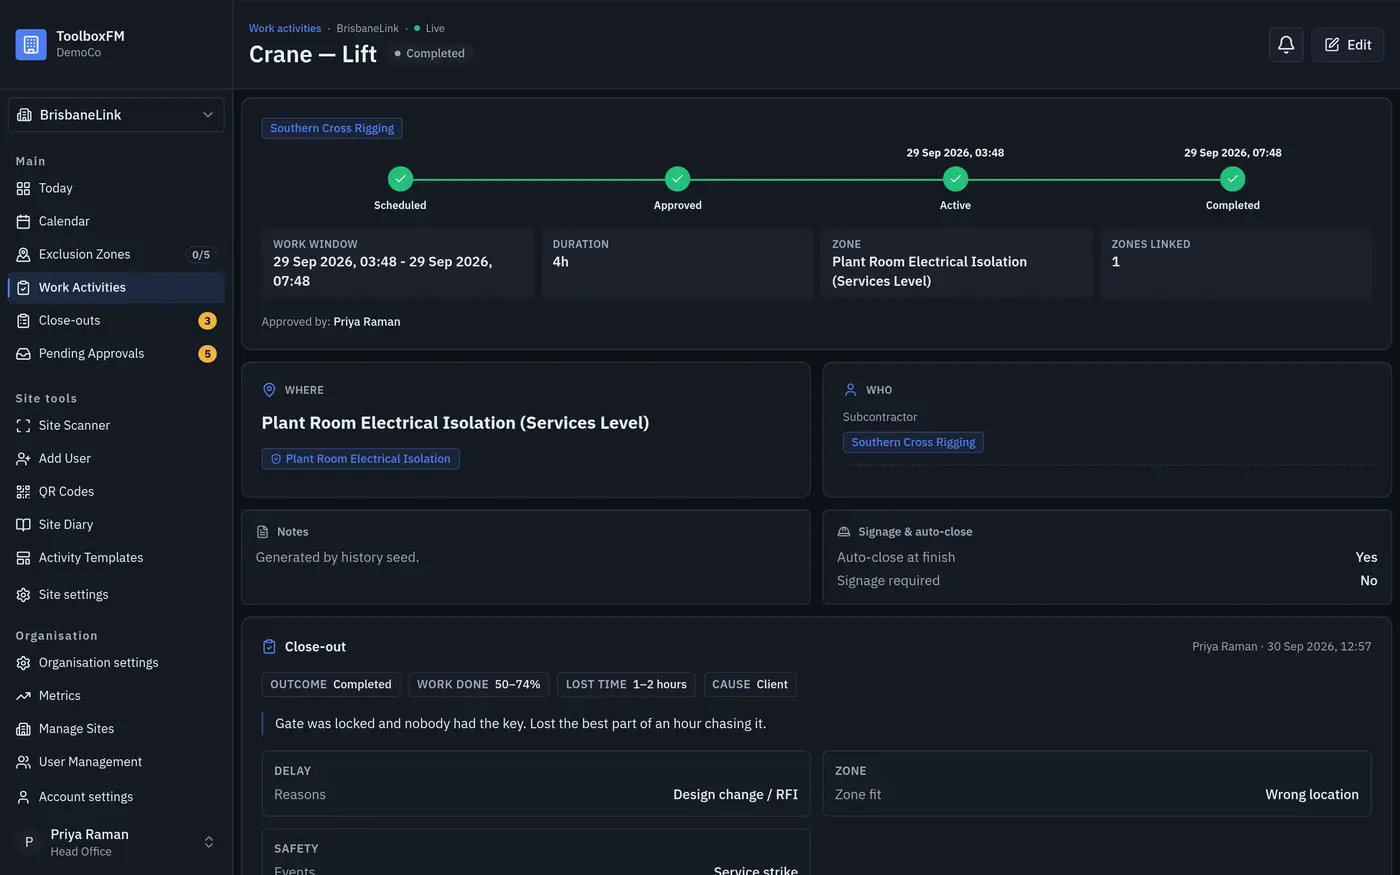The height and width of the screenshot is (875, 1400).
Task: Follow the Work activities breadcrumb link
Action: click(x=285, y=28)
